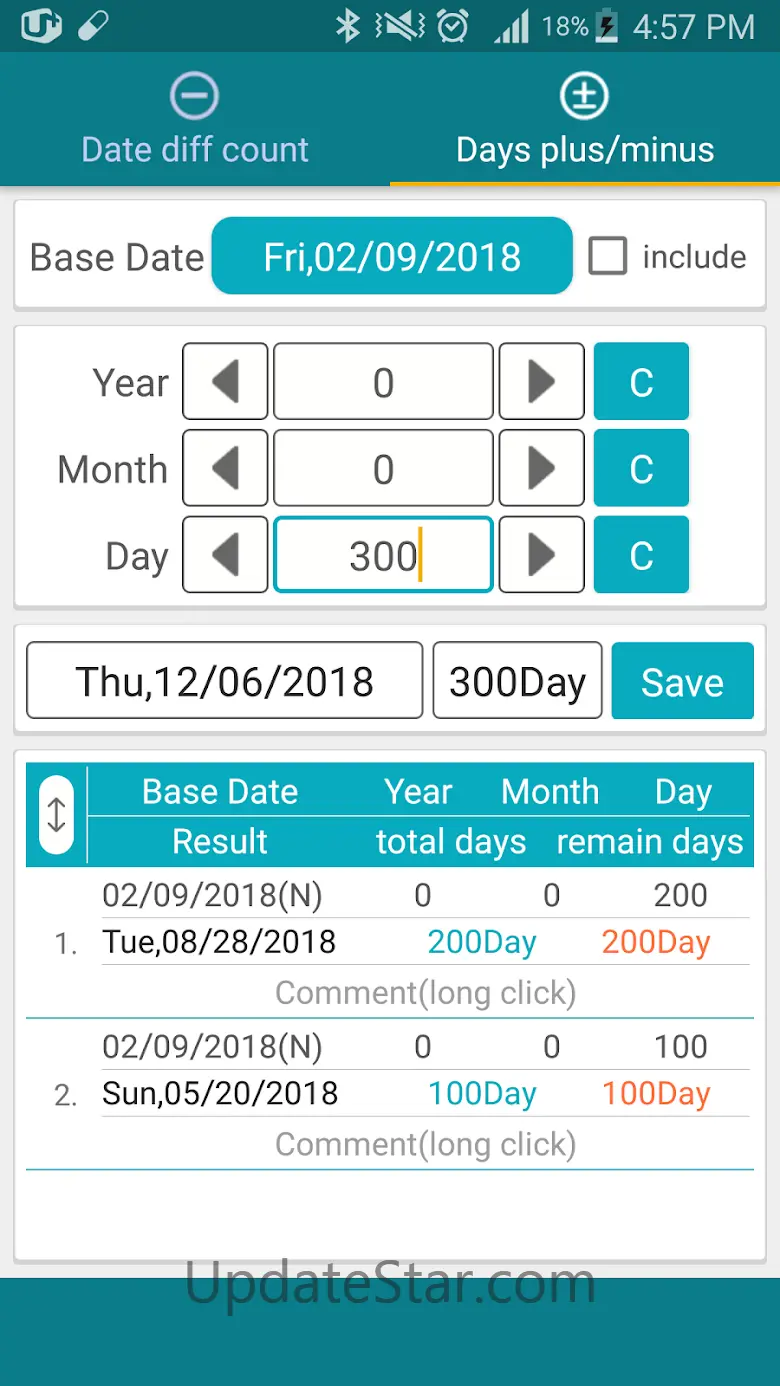Open the Base Date picker Fri,02/09/2018
Viewport: 780px width, 1386px height.
(x=392, y=257)
